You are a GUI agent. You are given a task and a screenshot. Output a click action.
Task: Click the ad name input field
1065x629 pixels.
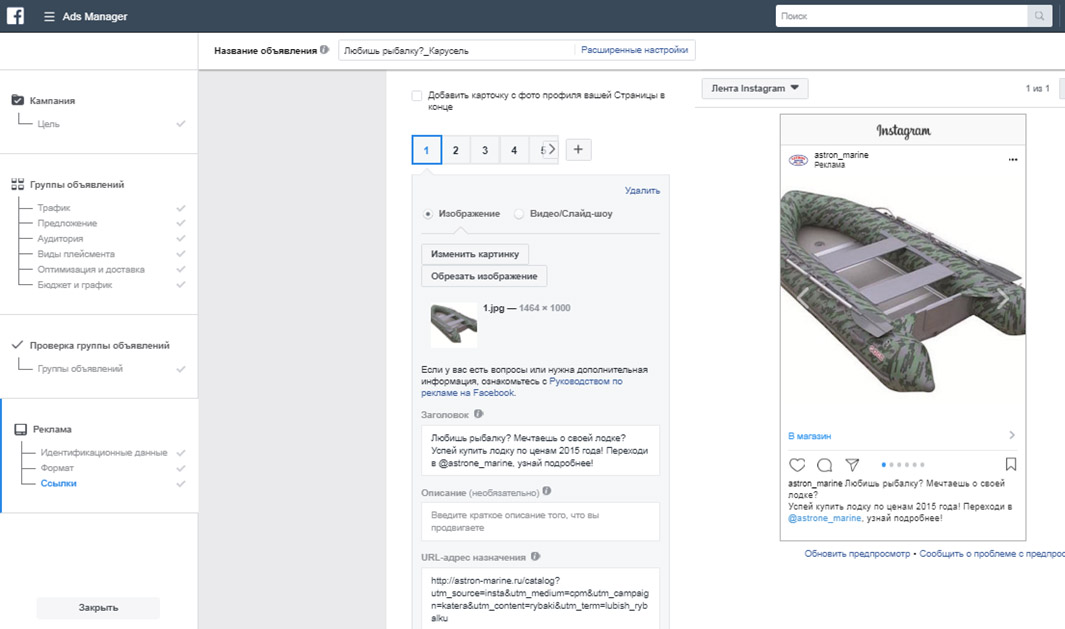(456, 50)
